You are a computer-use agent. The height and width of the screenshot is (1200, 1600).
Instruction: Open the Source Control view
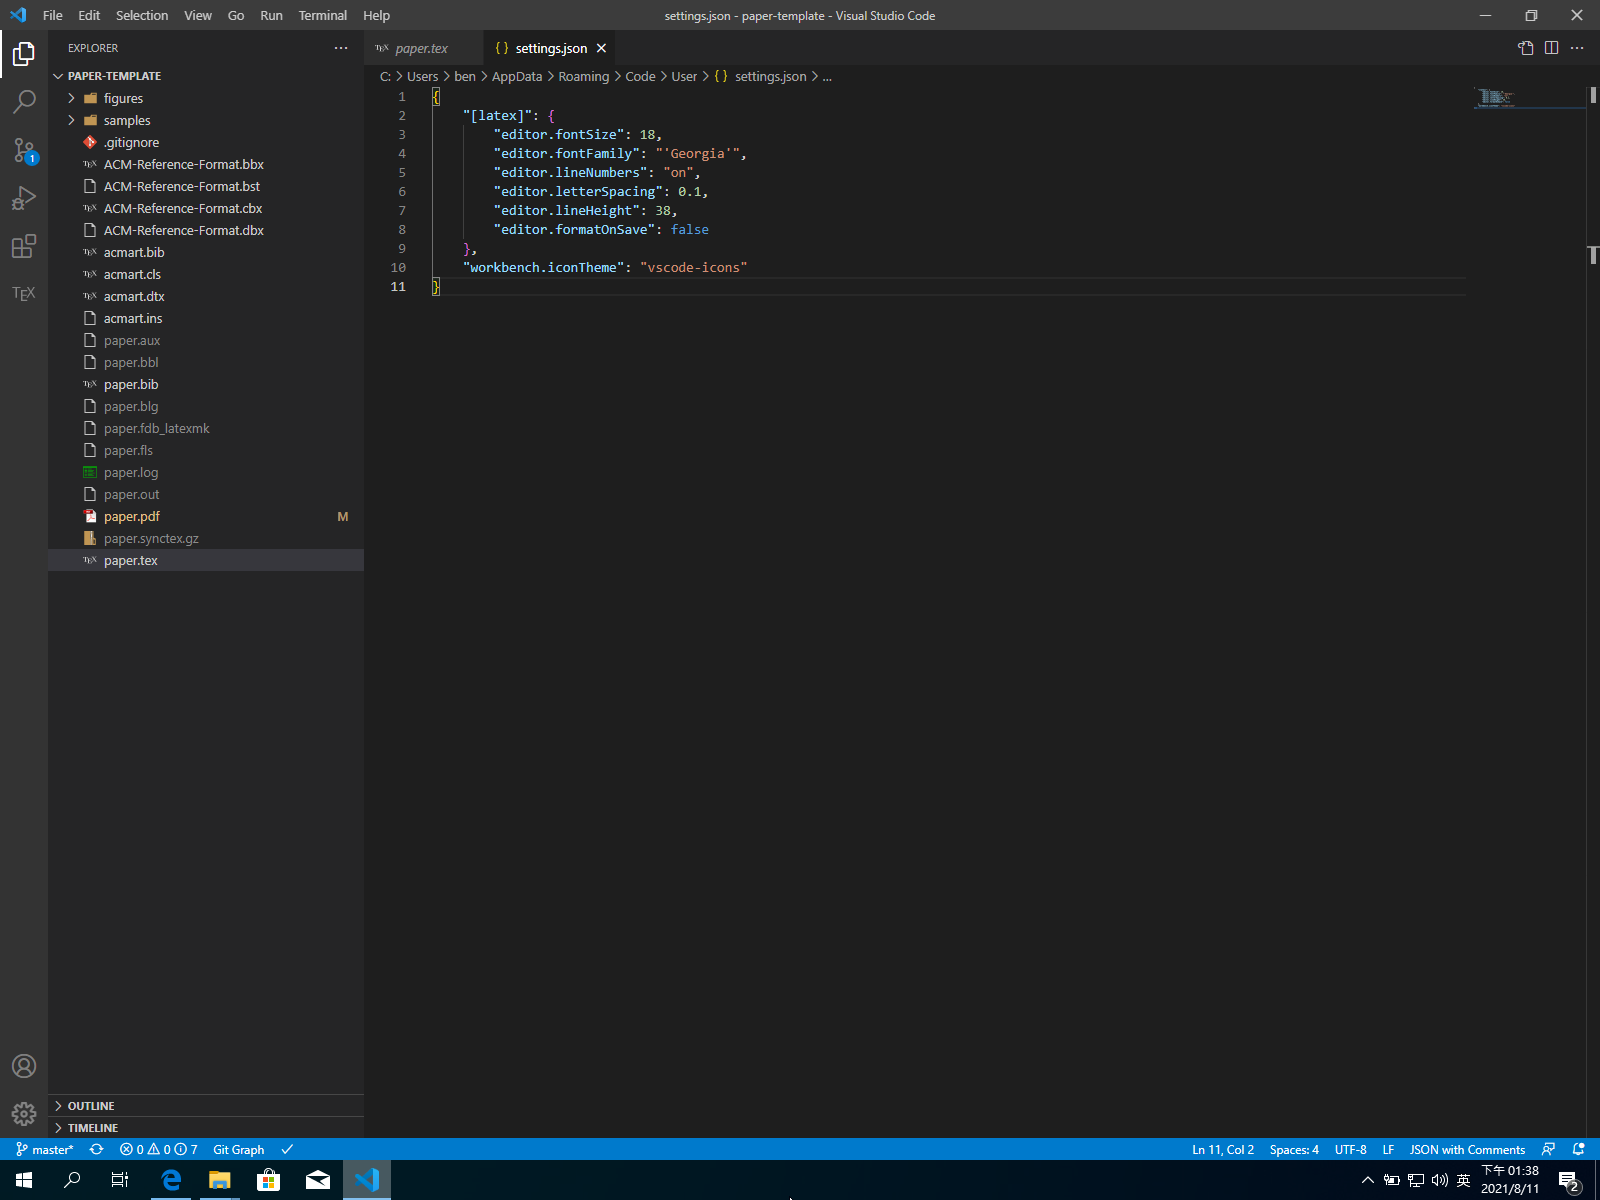[24, 150]
